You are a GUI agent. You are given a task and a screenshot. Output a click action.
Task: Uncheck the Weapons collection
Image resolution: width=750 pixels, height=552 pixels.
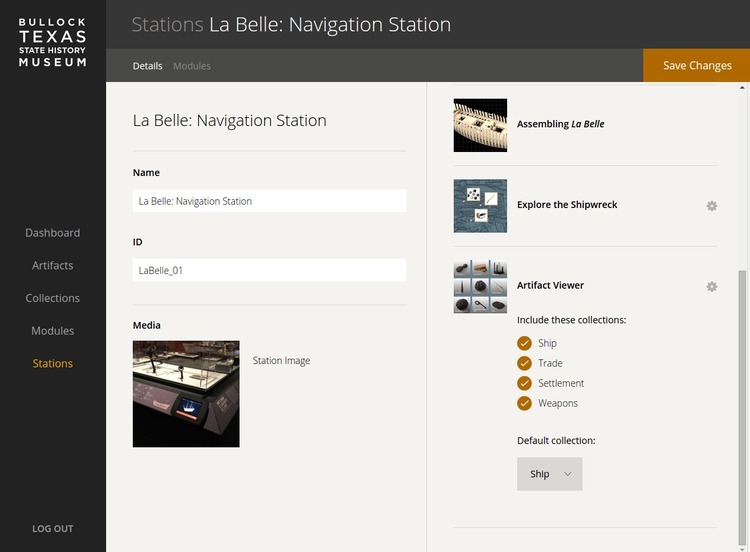point(524,403)
